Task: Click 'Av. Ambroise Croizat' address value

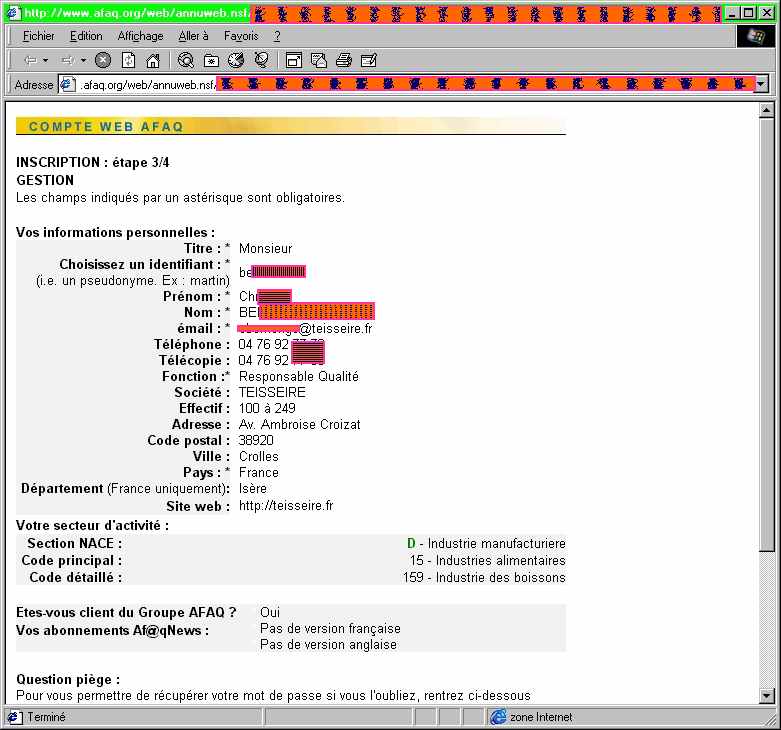Action: (299, 424)
